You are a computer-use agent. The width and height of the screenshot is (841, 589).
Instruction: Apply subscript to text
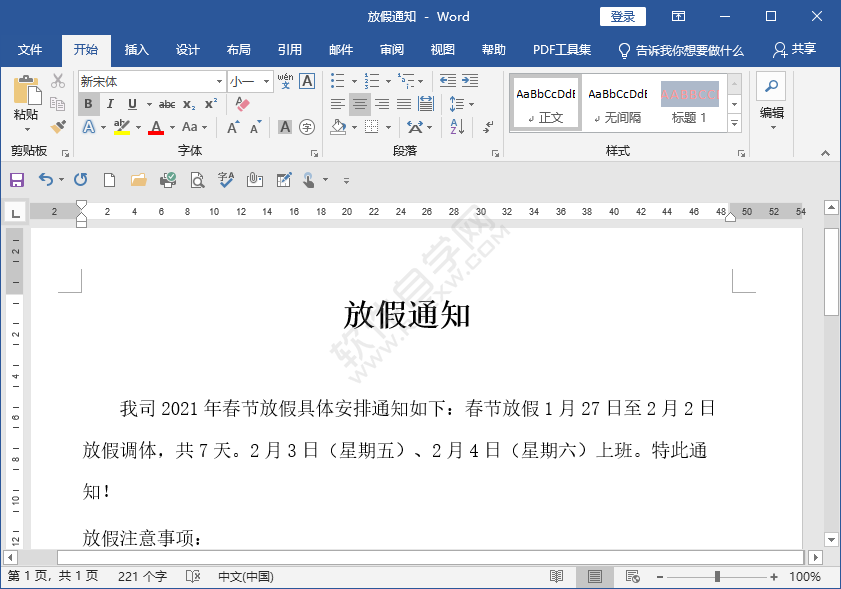188,103
